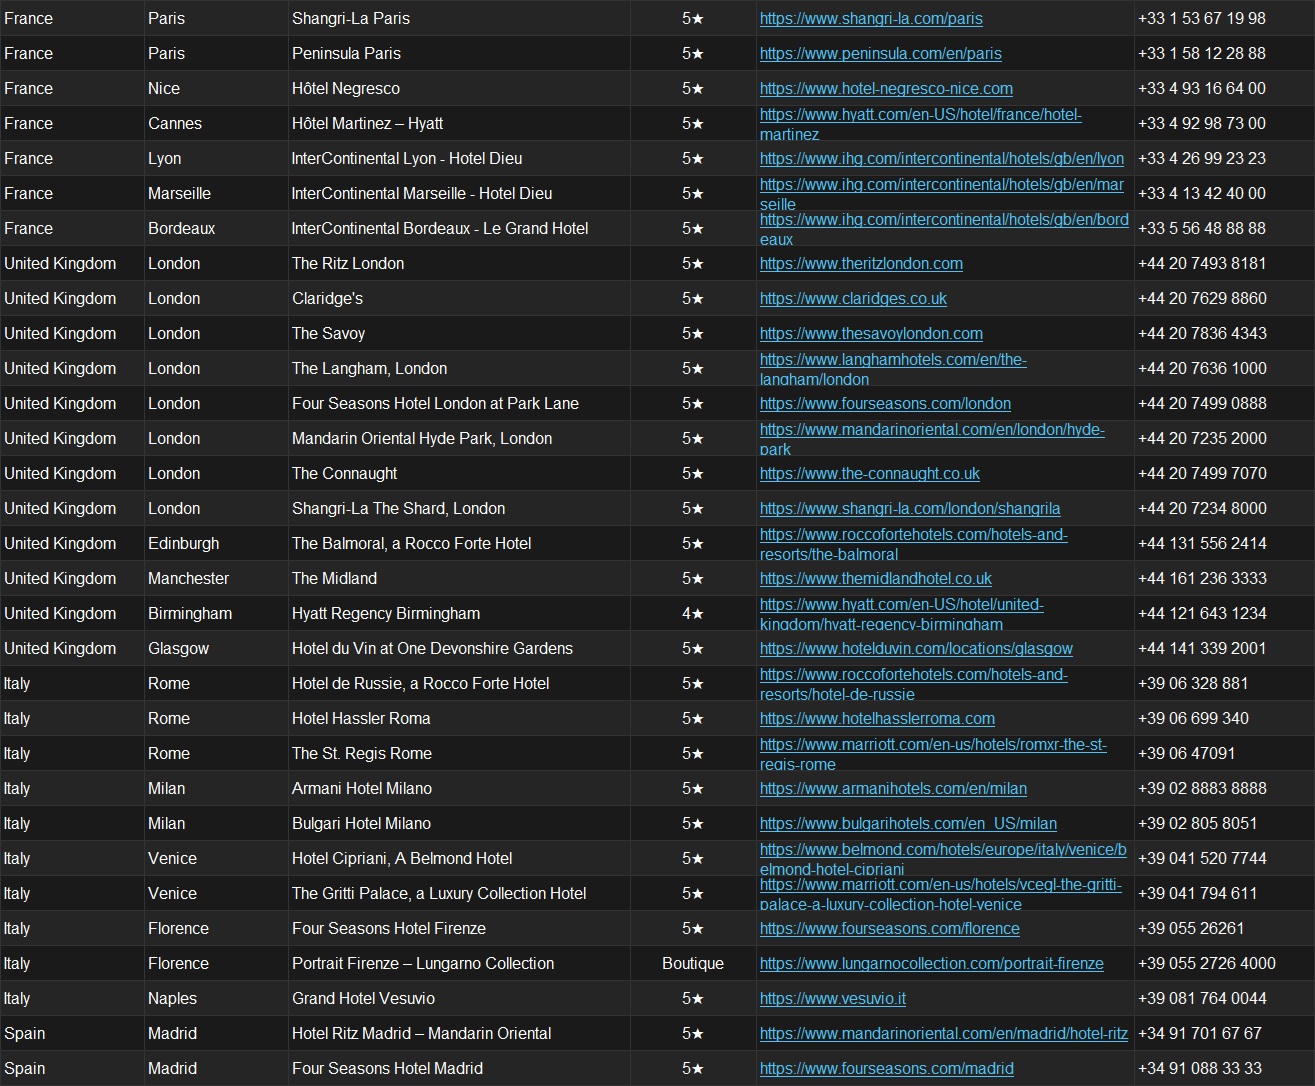The width and height of the screenshot is (1315, 1086).
Task: Open the armanihotels.com/en/milan link
Action: (893, 788)
